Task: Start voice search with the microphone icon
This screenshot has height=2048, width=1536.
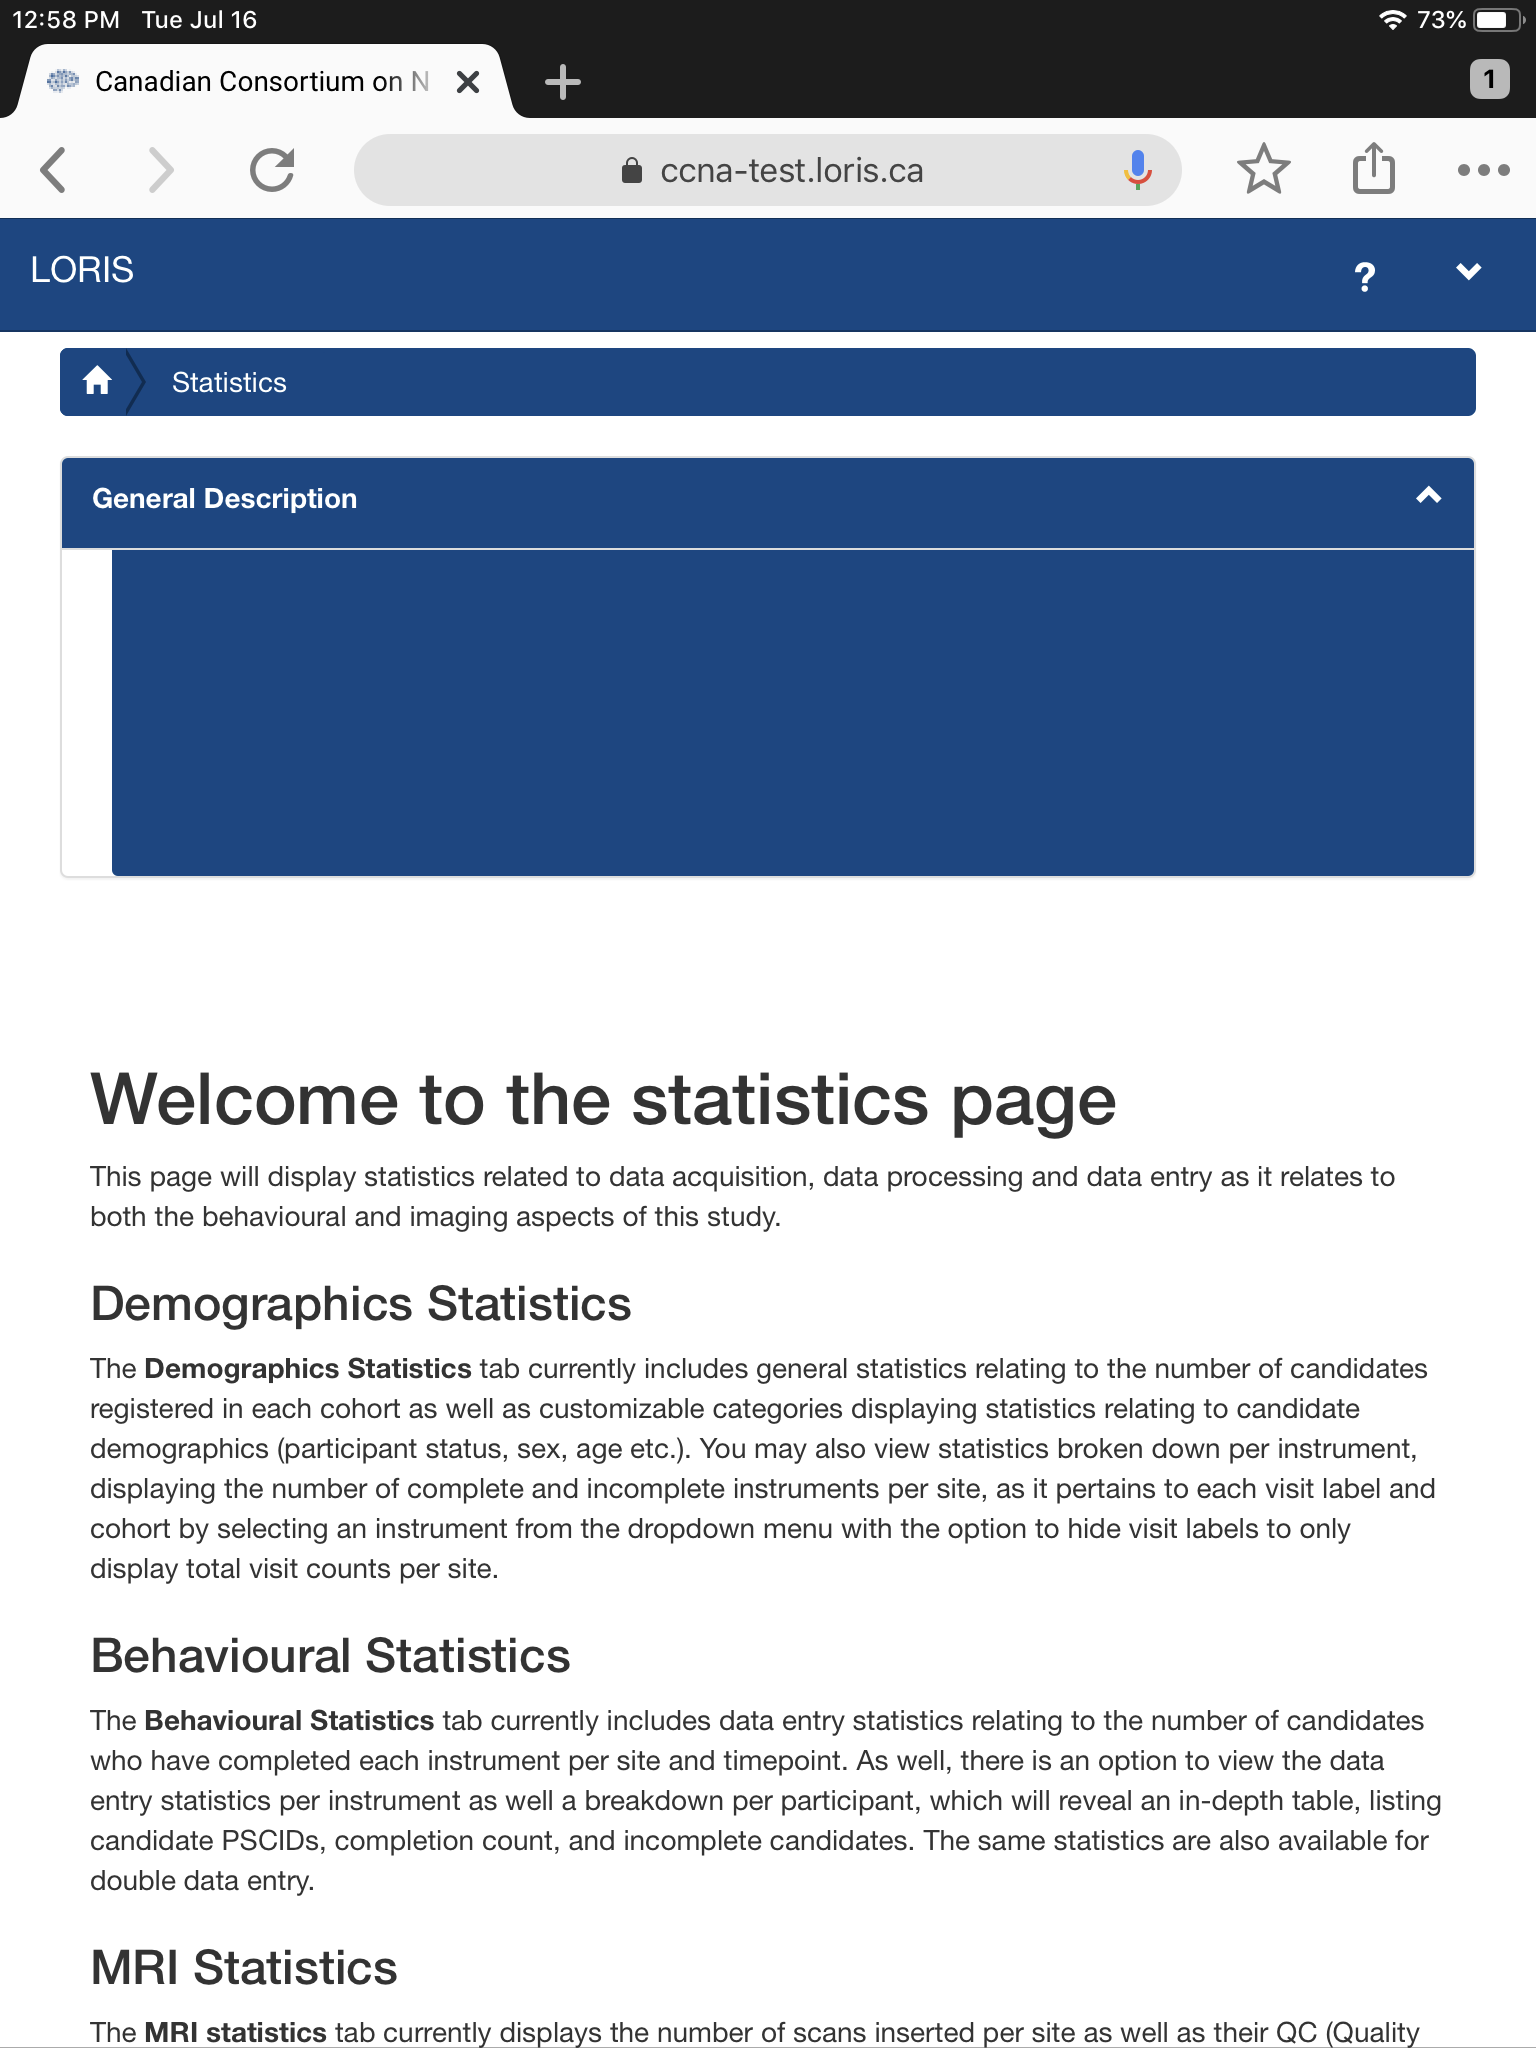Action: click(1135, 169)
